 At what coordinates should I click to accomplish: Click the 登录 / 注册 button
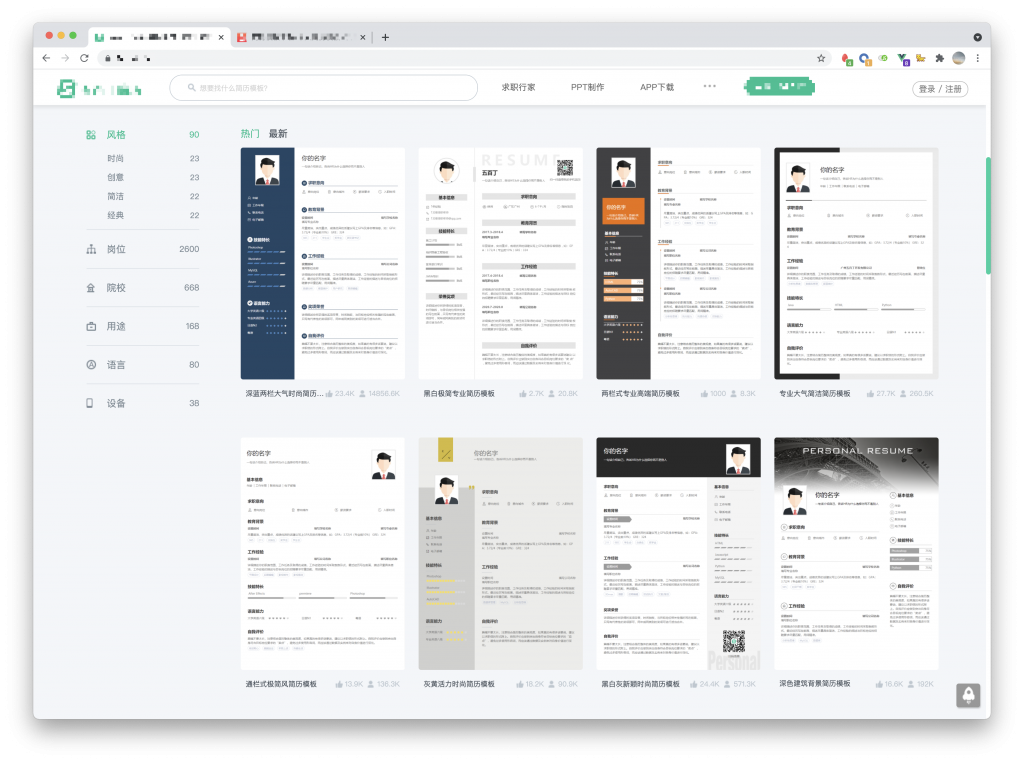(x=940, y=89)
